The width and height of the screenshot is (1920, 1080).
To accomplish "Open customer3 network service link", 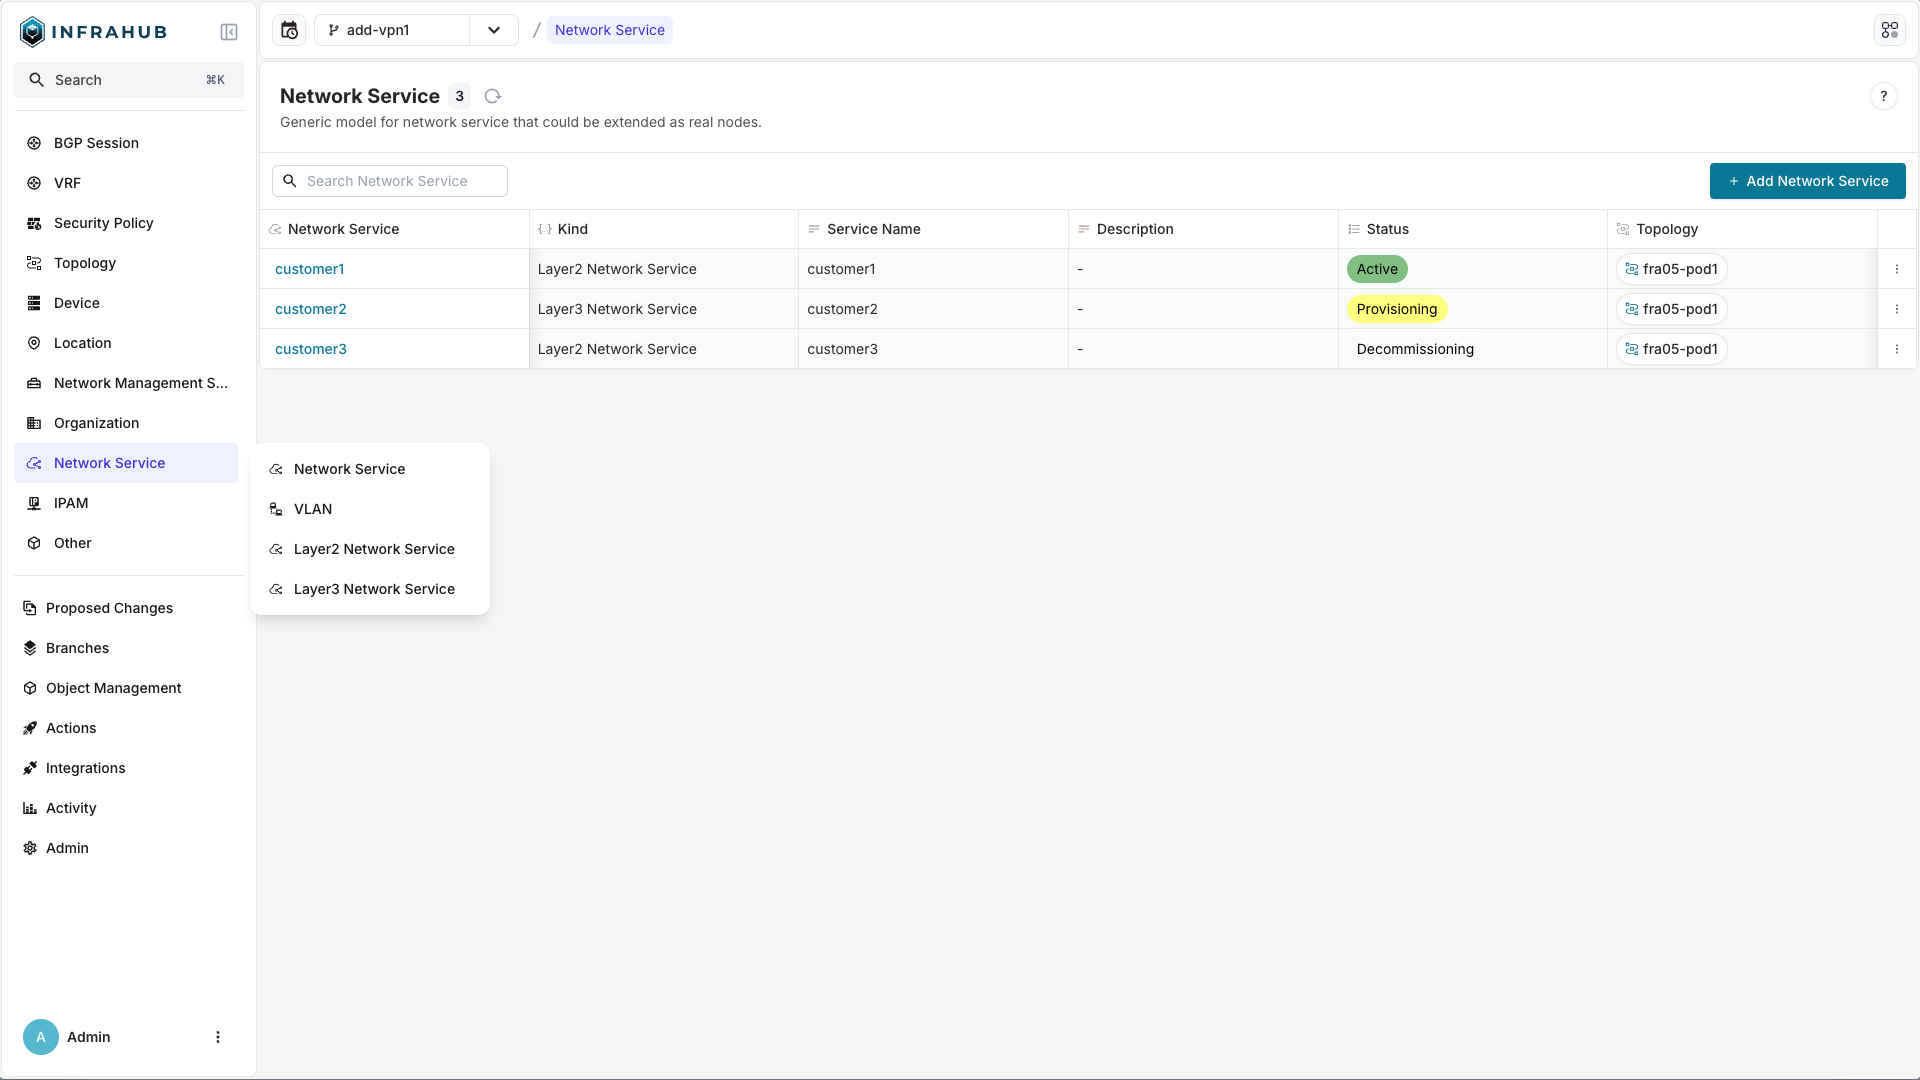I will (311, 349).
